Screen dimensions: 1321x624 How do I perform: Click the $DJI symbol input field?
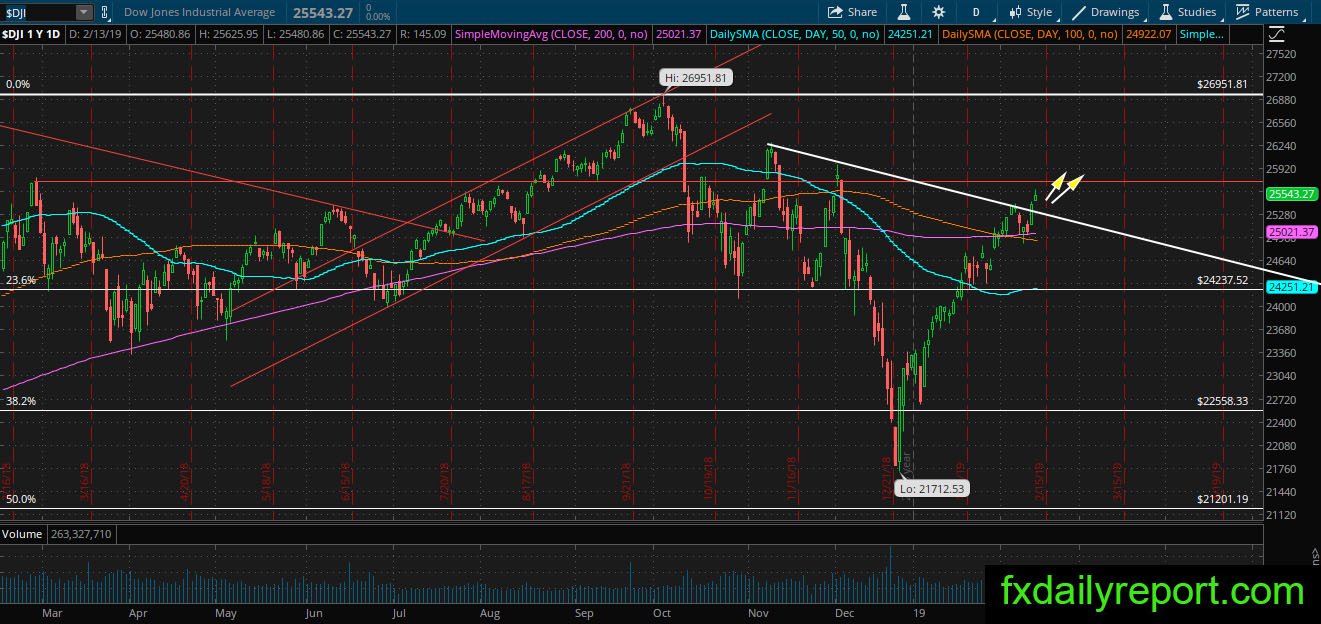38,12
